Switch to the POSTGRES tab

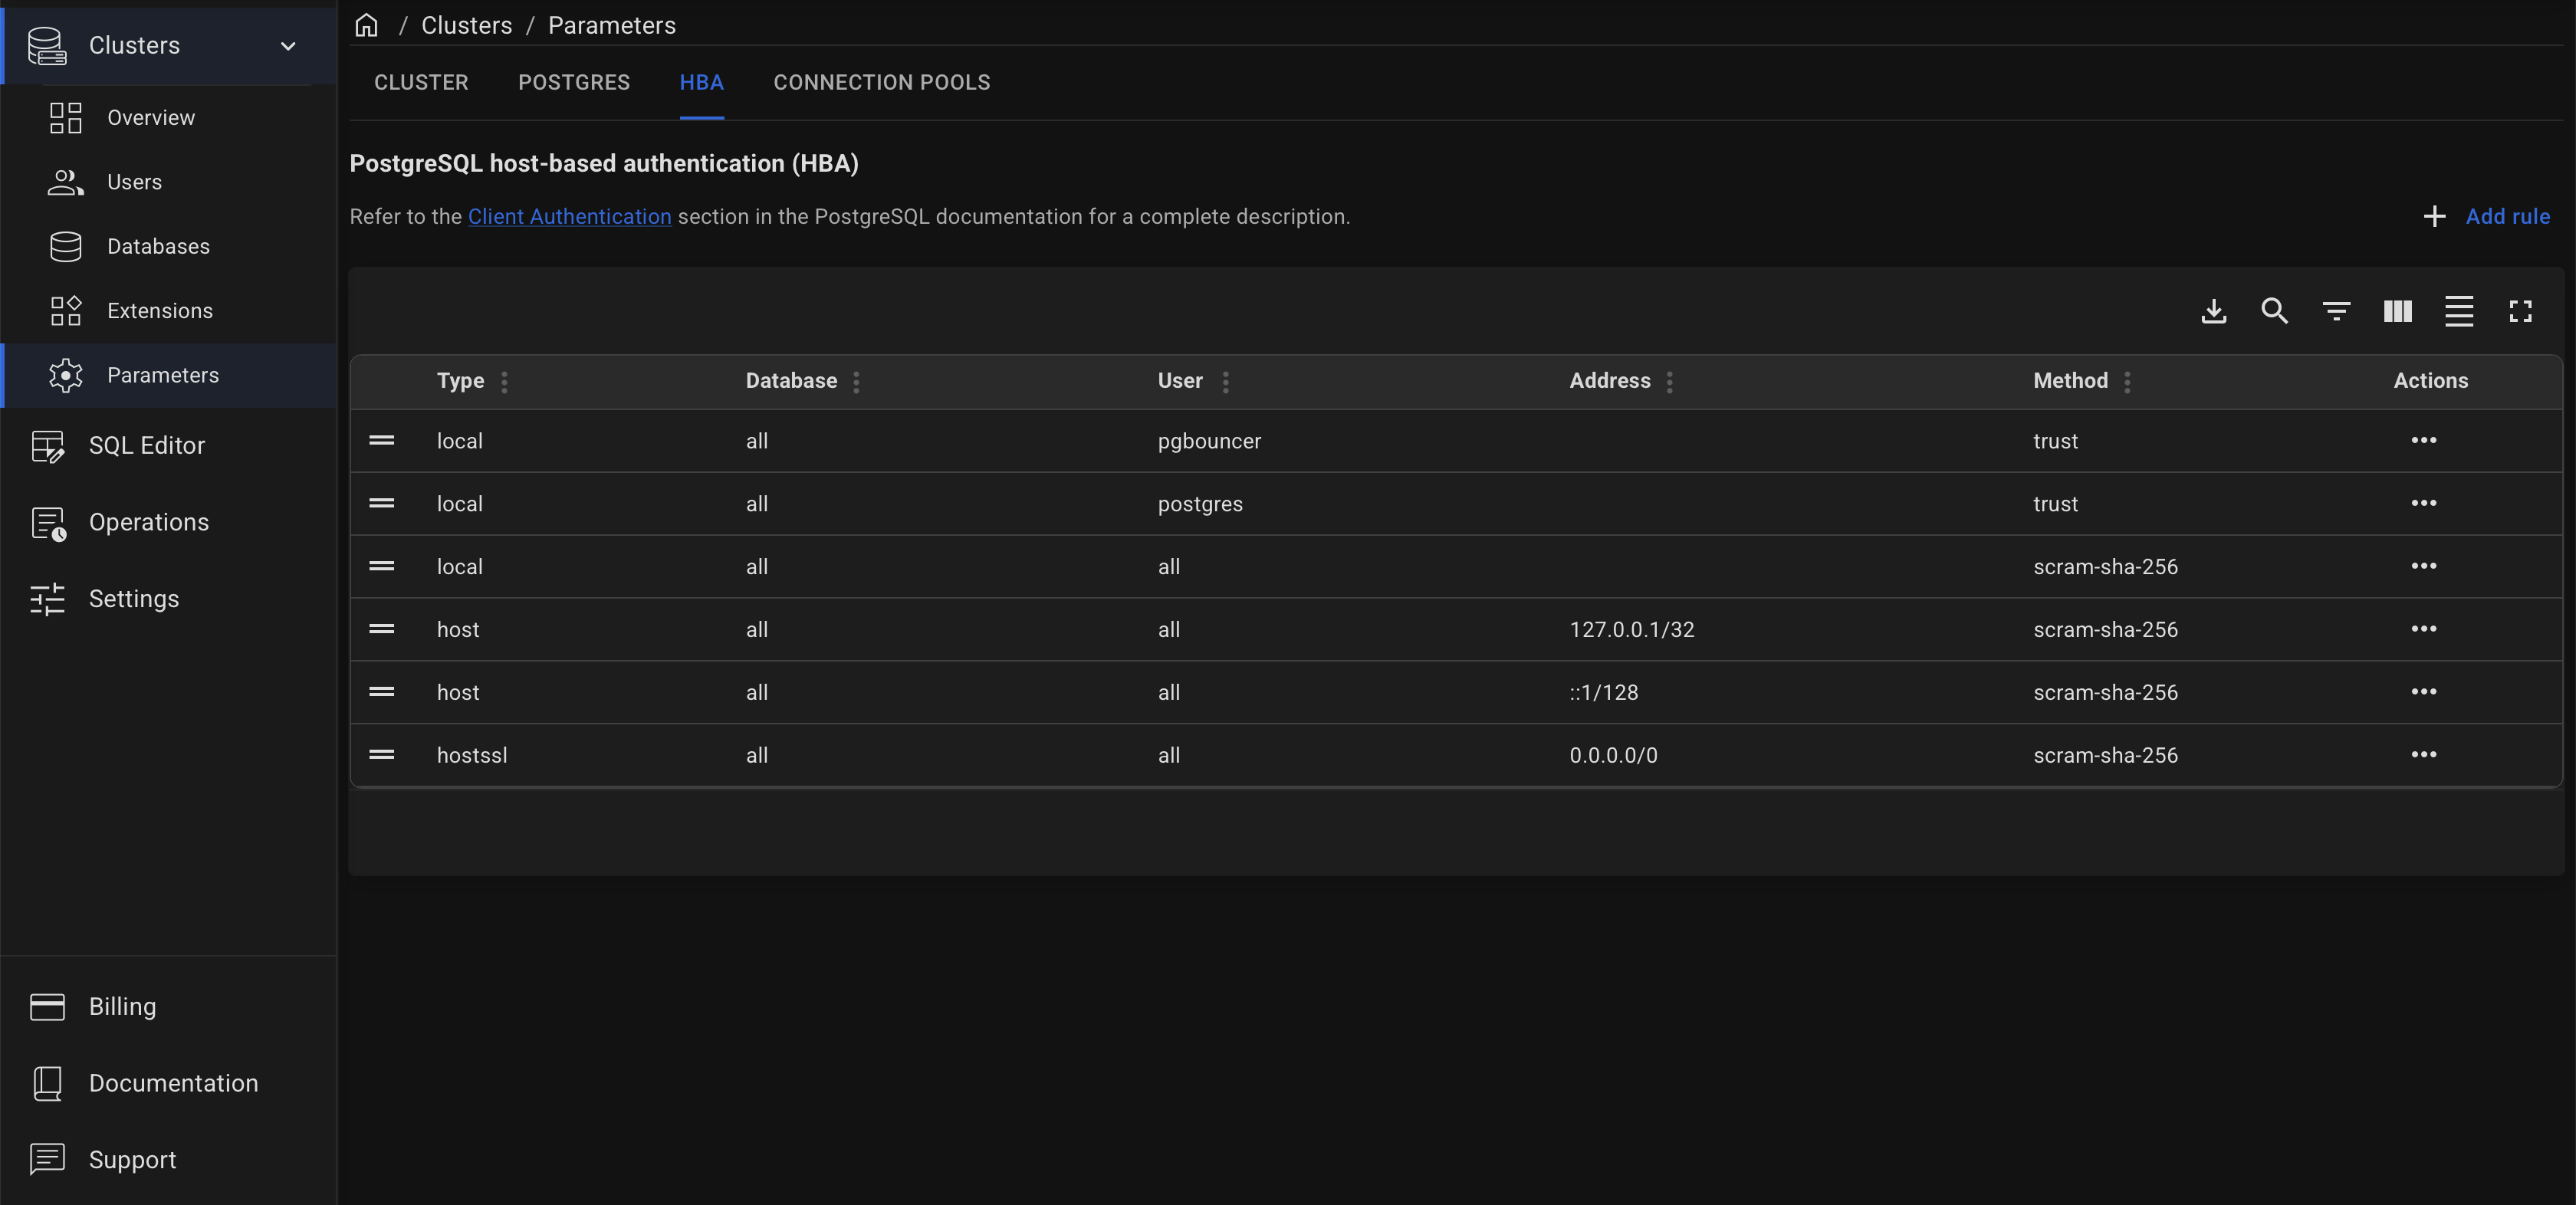pos(574,83)
